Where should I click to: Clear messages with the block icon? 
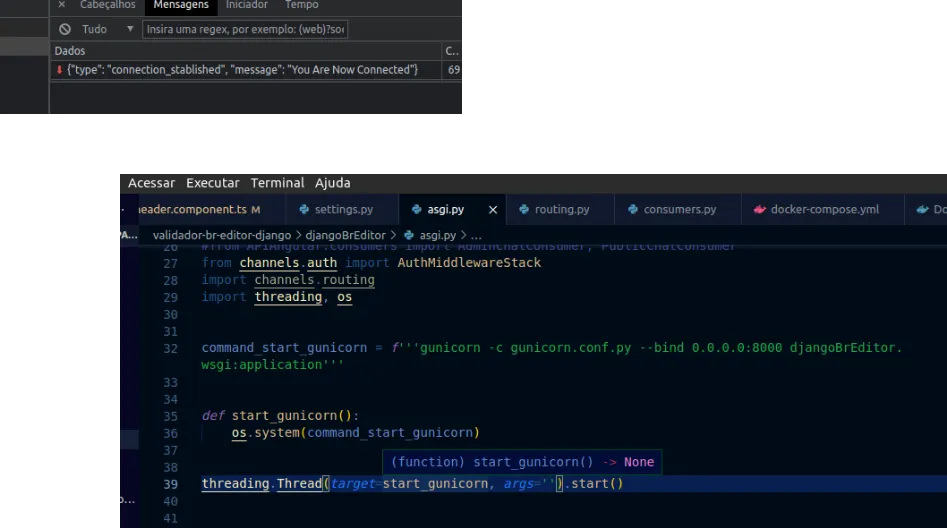point(65,29)
